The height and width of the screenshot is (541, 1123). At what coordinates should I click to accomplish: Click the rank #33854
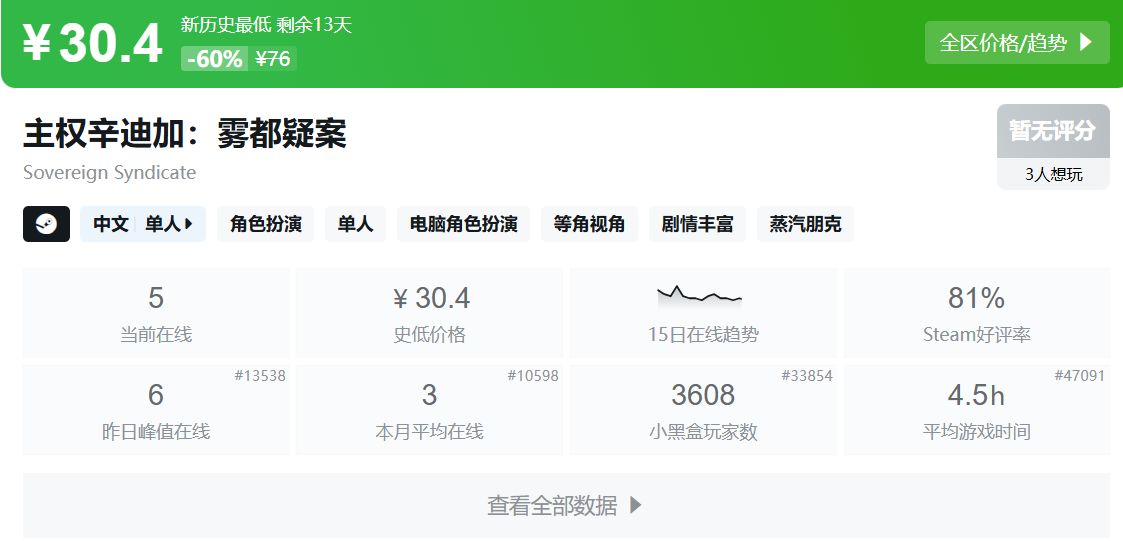(x=806, y=375)
